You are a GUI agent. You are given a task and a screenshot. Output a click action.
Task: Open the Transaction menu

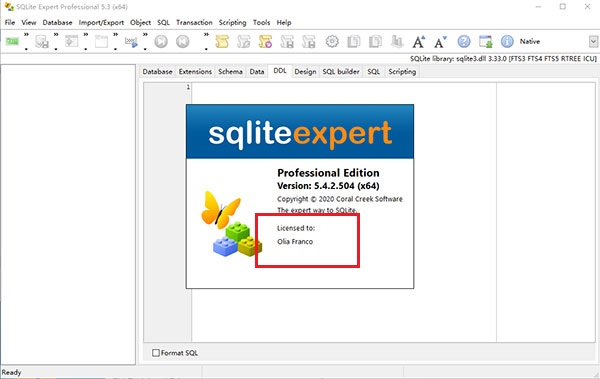(194, 23)
